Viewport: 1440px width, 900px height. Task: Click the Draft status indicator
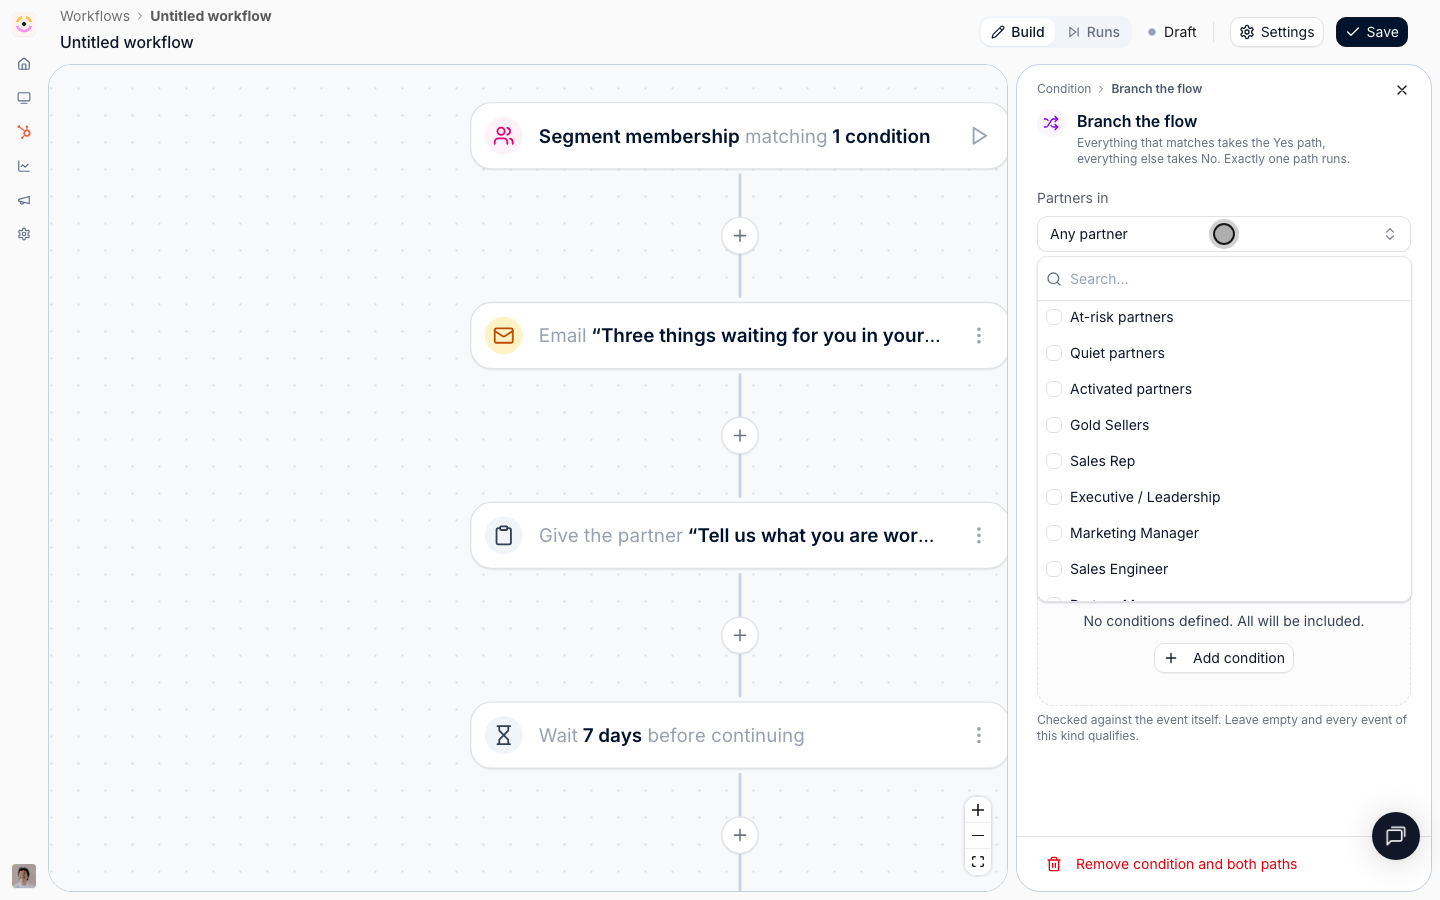coord(1172,32)
